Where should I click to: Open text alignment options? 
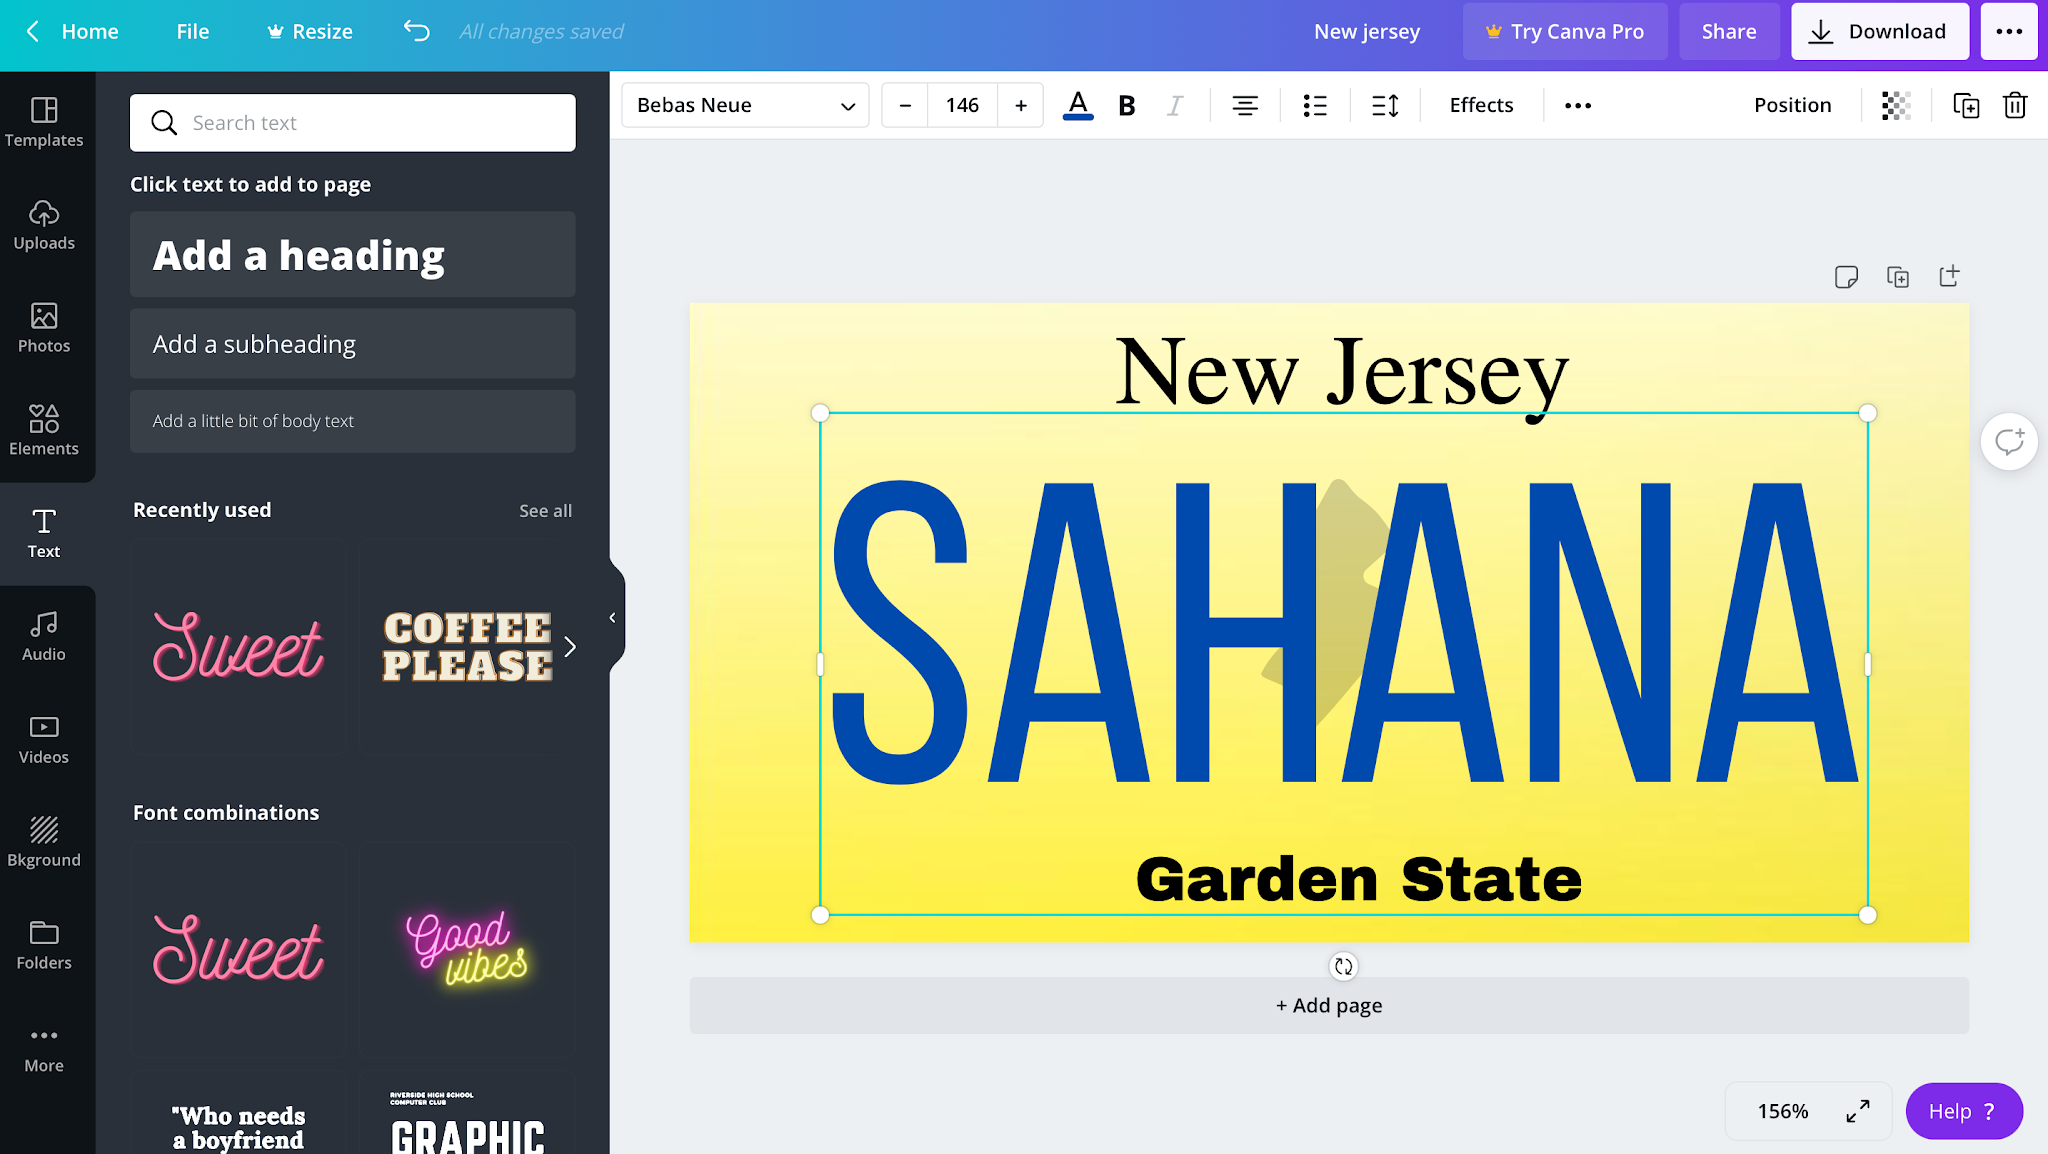coord(1245,105)
